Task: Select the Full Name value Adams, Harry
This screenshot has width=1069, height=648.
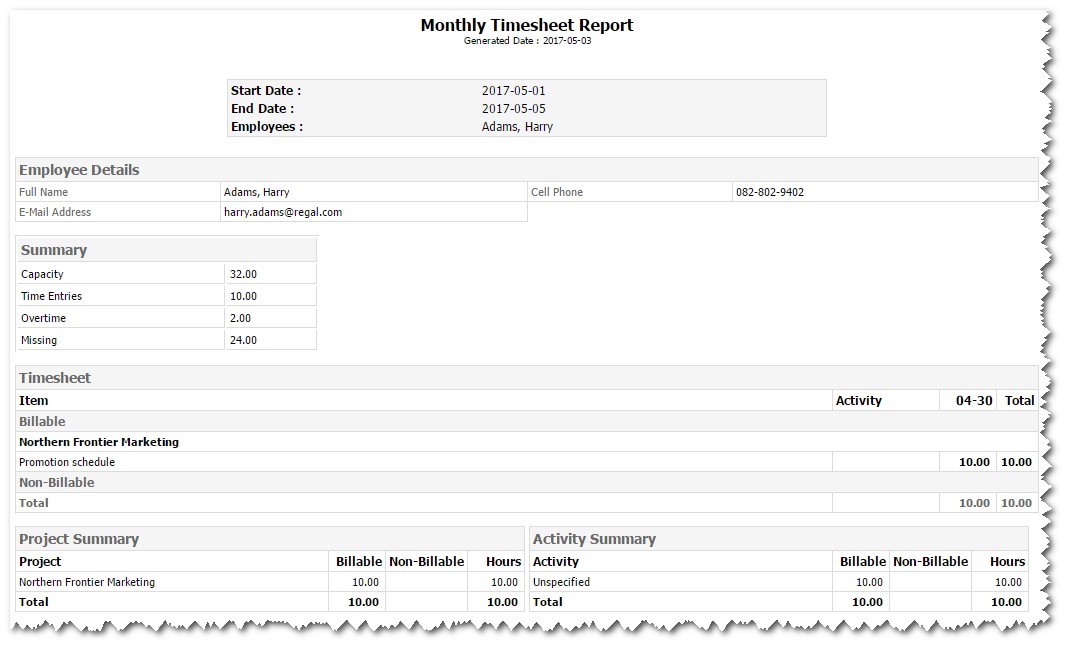Action: click(256, 192)
